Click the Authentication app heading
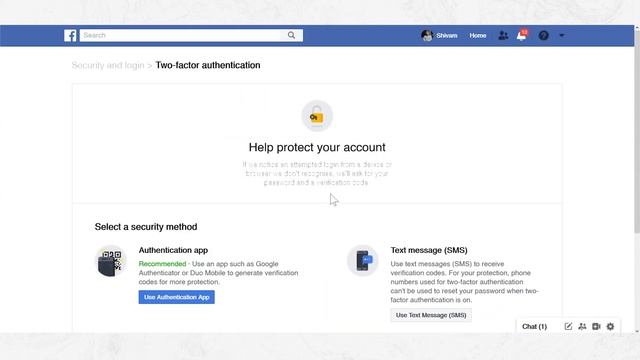This screenshot has height=360, width=640. [x=173, y=250]
